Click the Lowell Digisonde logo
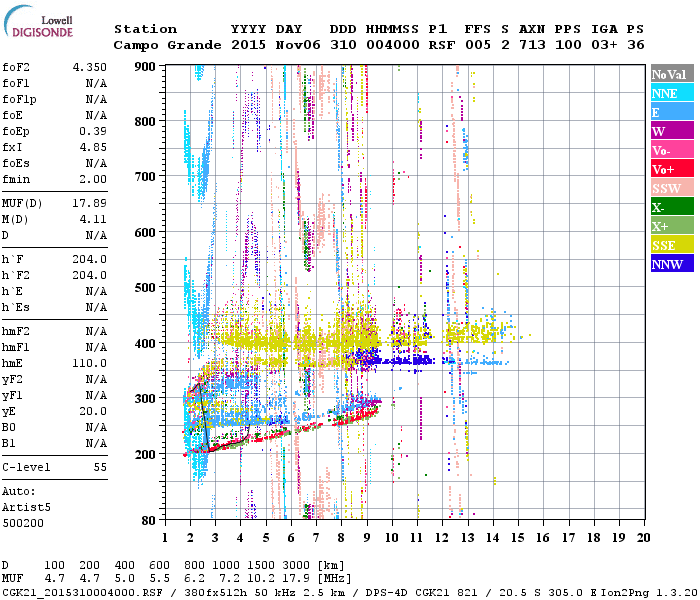The width and height of the screenshot is (700, 600). coord(39,22)
